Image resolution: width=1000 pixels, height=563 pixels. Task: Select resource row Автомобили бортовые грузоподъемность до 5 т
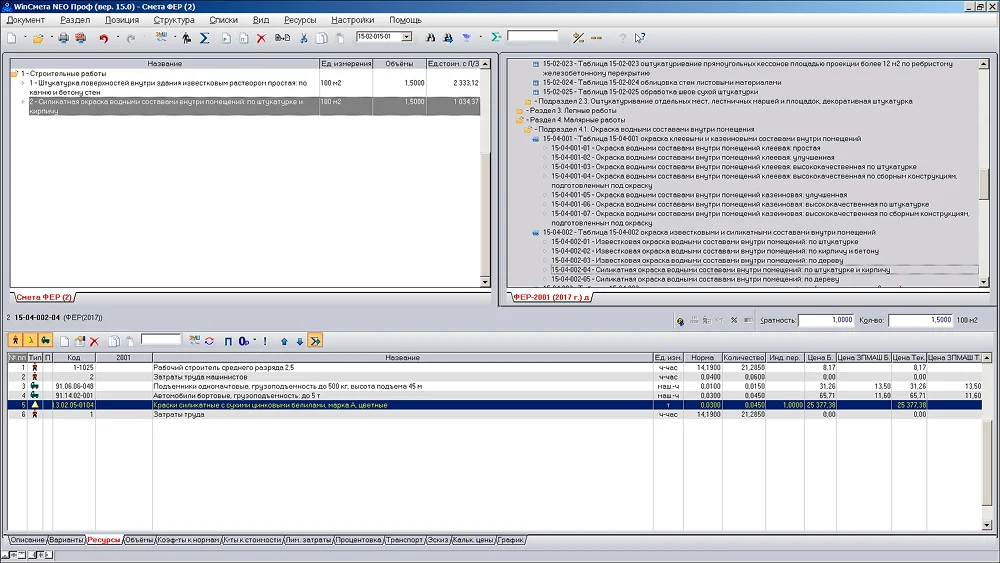coord(494,396)
